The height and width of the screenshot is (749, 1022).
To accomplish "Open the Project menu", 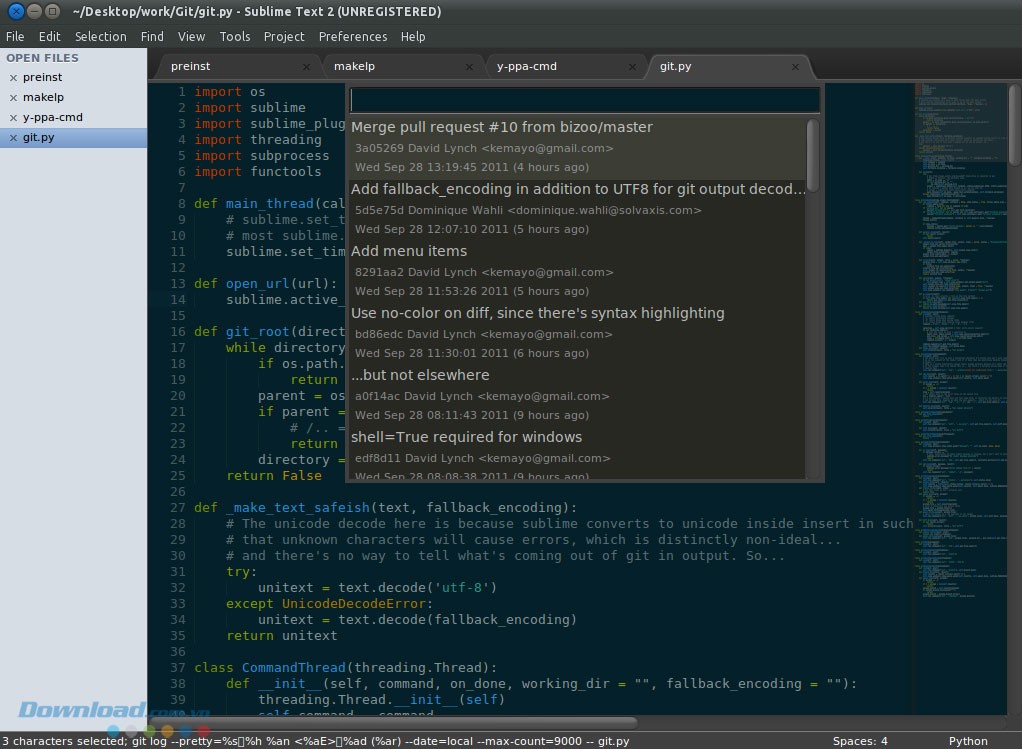I will [x=284, y=36].
